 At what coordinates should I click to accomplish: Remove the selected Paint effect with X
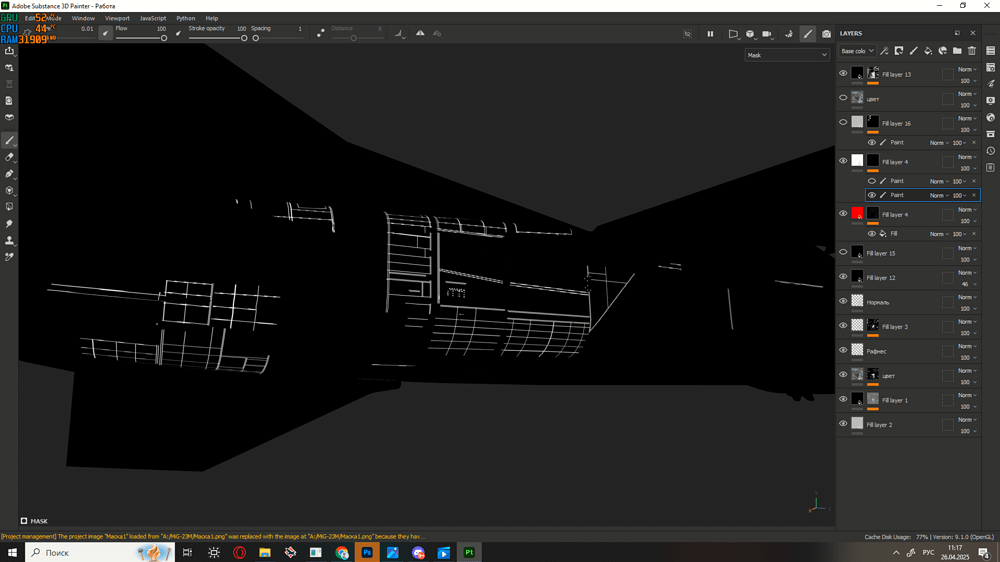[974, 195]
